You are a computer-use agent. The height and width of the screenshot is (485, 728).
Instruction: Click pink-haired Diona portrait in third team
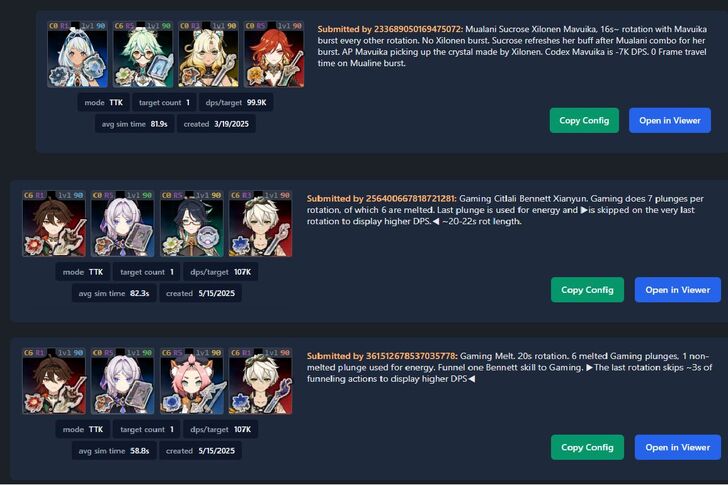(192, 381)
